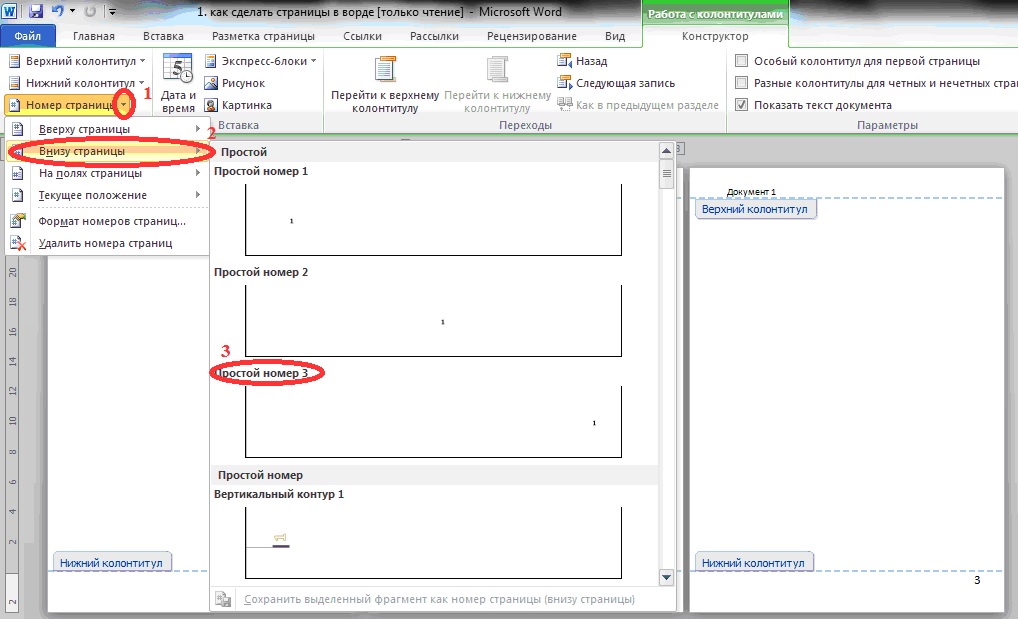Click the Картинка clip art icon
Screen dimensions: 1018x619
(210, 105)
